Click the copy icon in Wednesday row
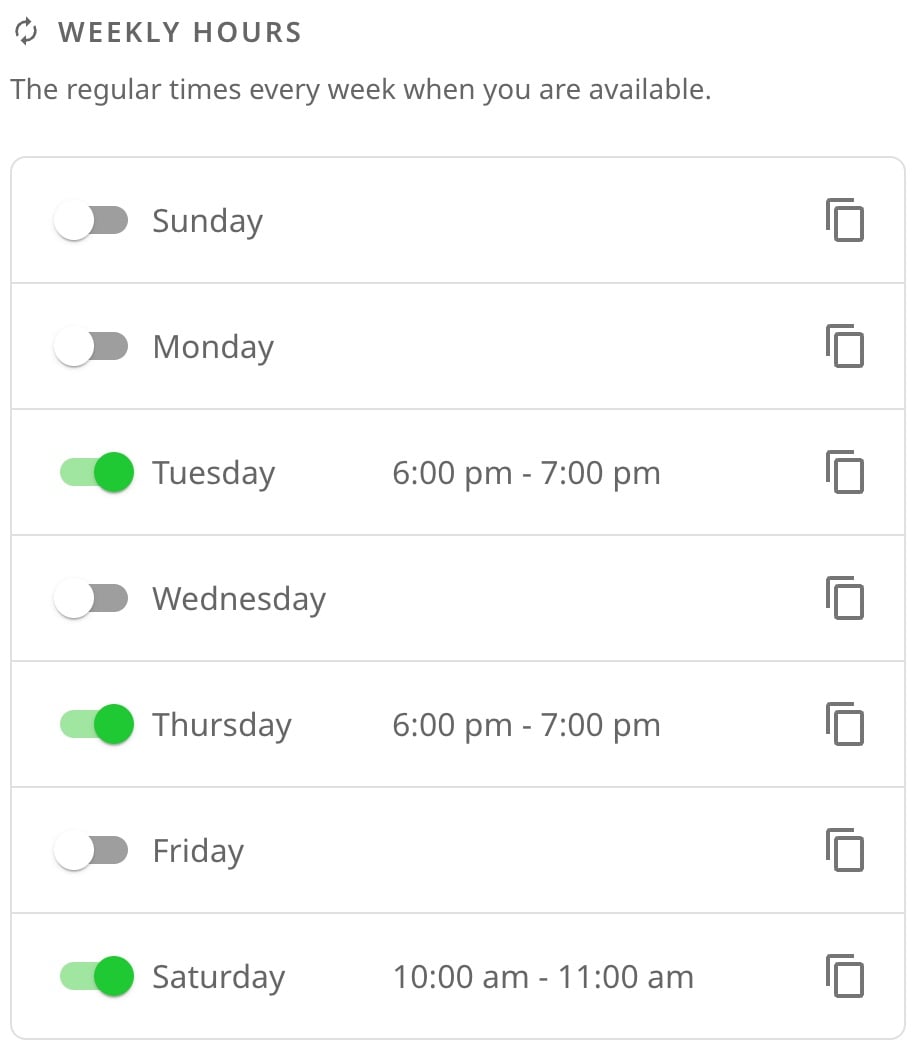920x1052 pixels. (844, 598)
